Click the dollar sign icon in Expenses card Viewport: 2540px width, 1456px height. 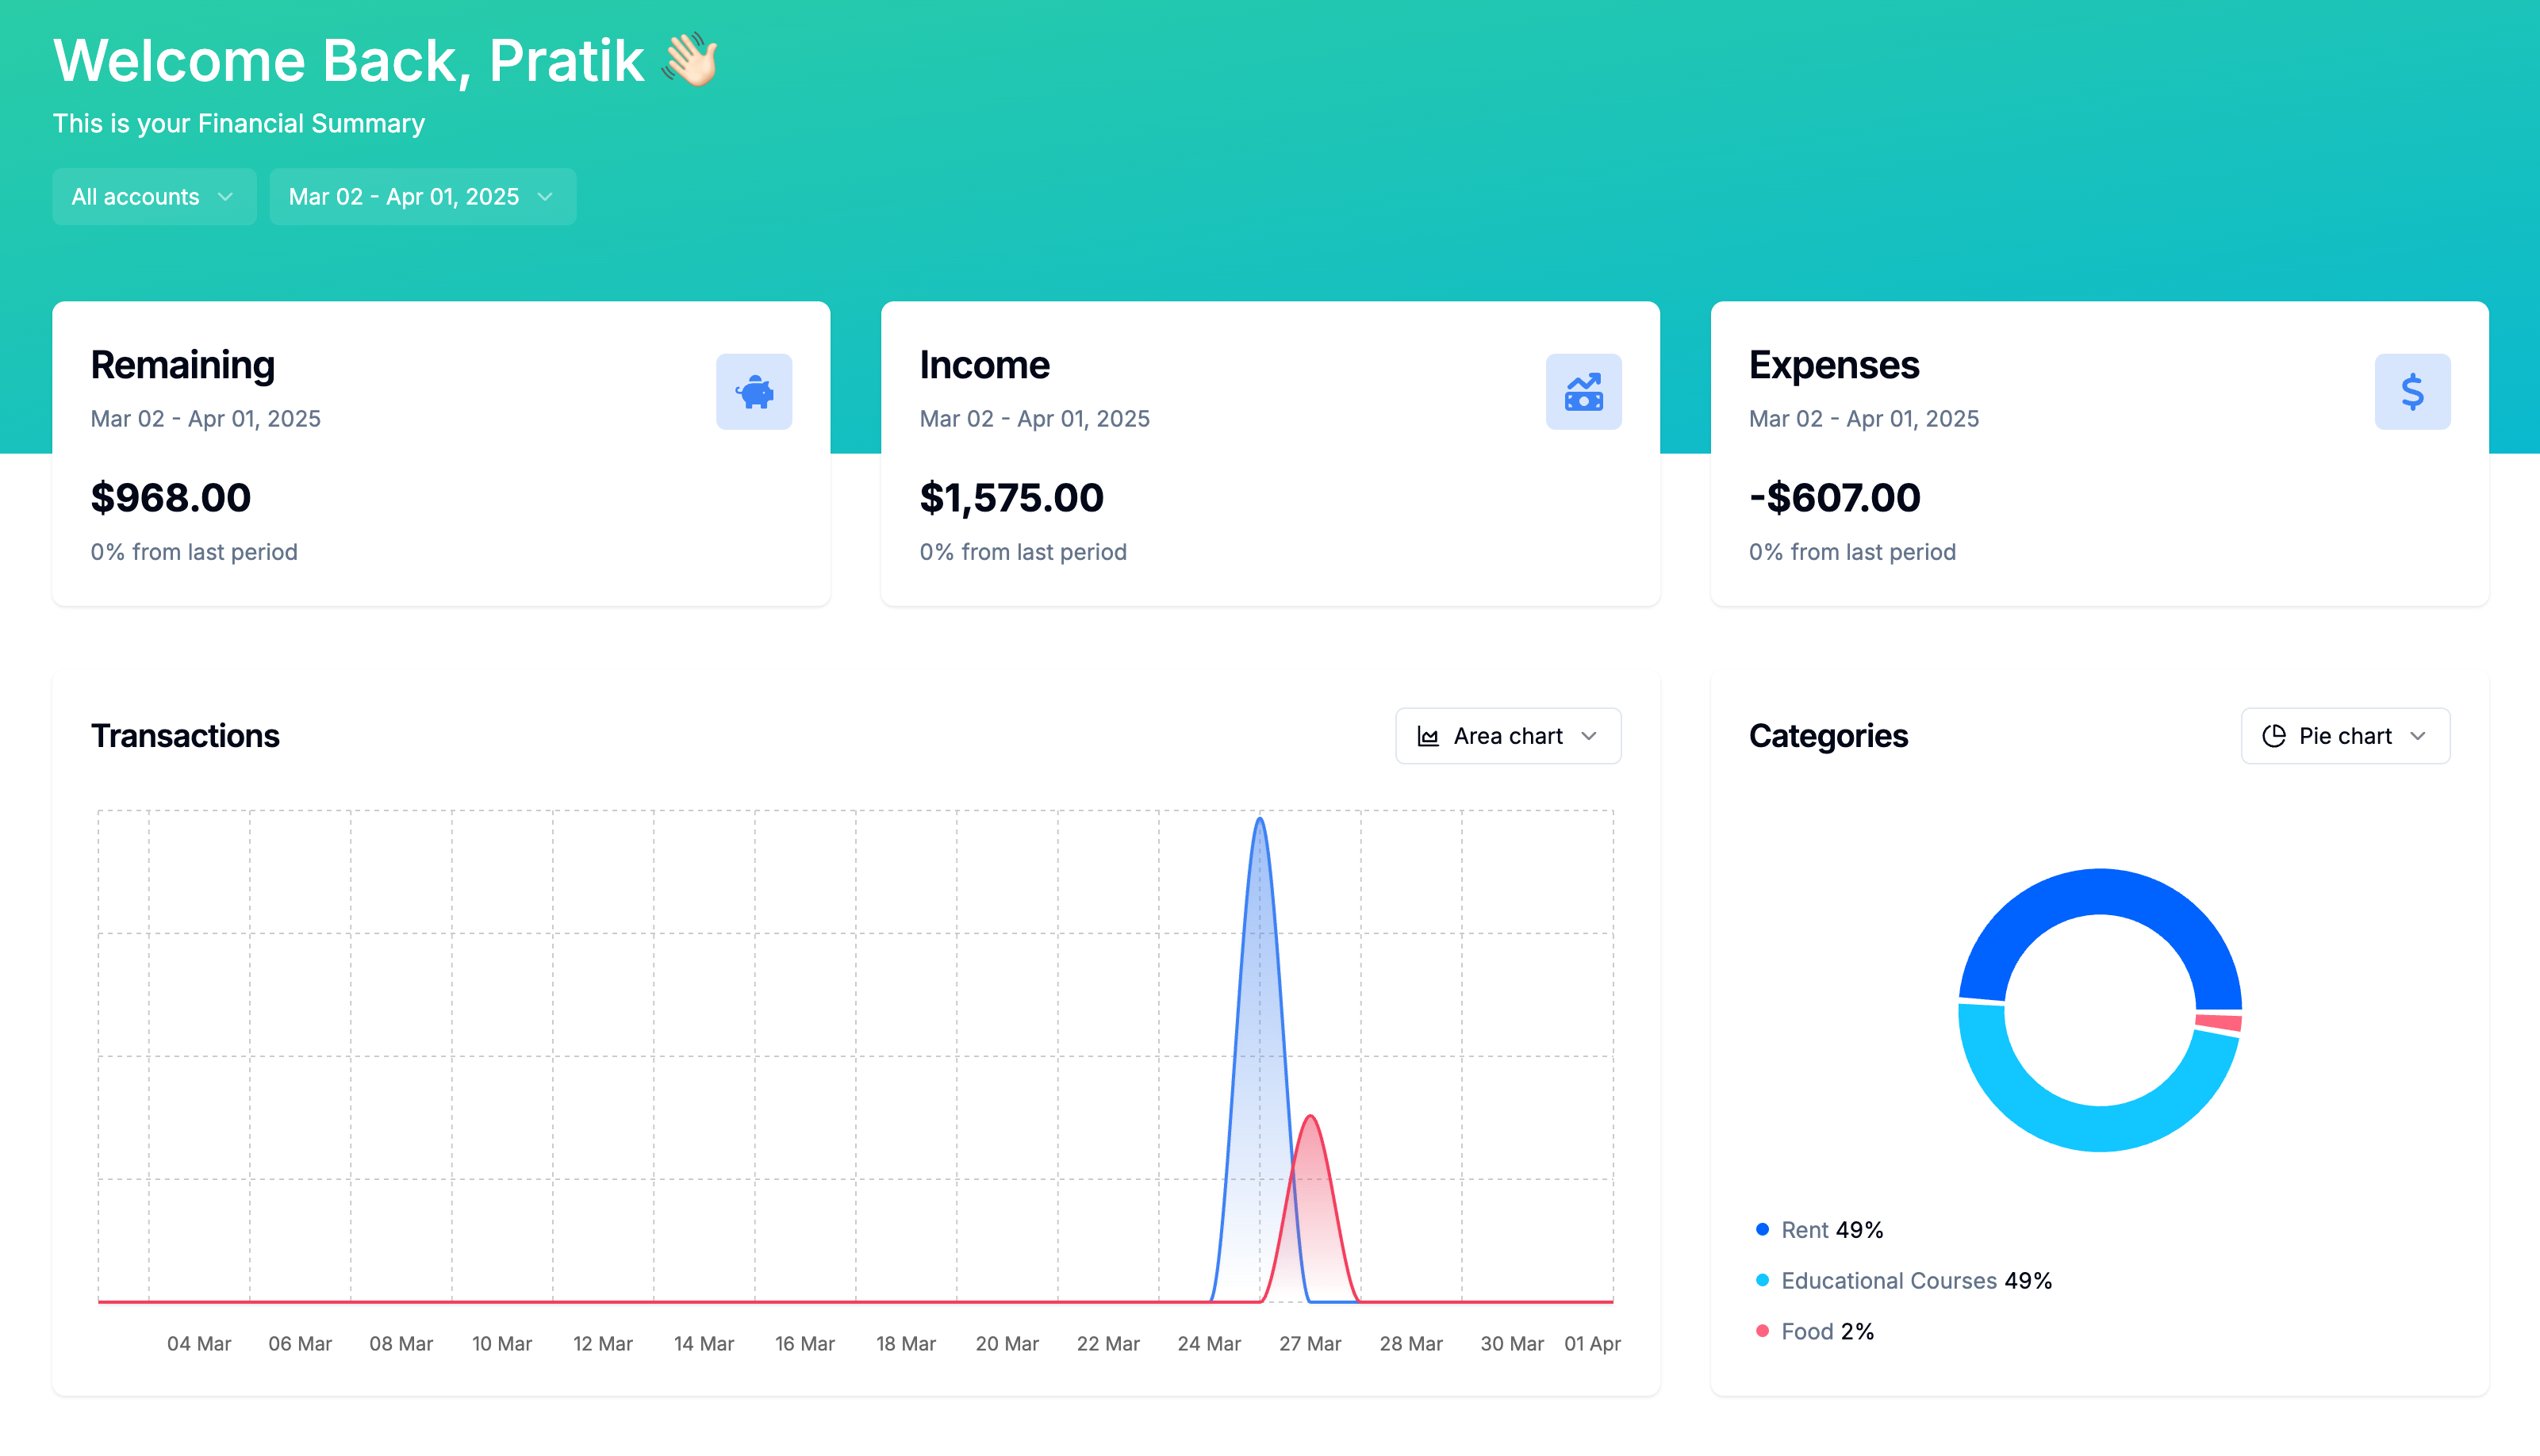[x=2412, y=392]
